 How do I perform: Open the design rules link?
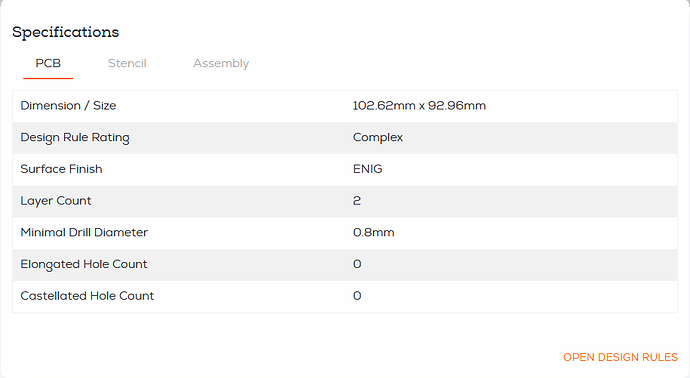[x=620, y=357]
